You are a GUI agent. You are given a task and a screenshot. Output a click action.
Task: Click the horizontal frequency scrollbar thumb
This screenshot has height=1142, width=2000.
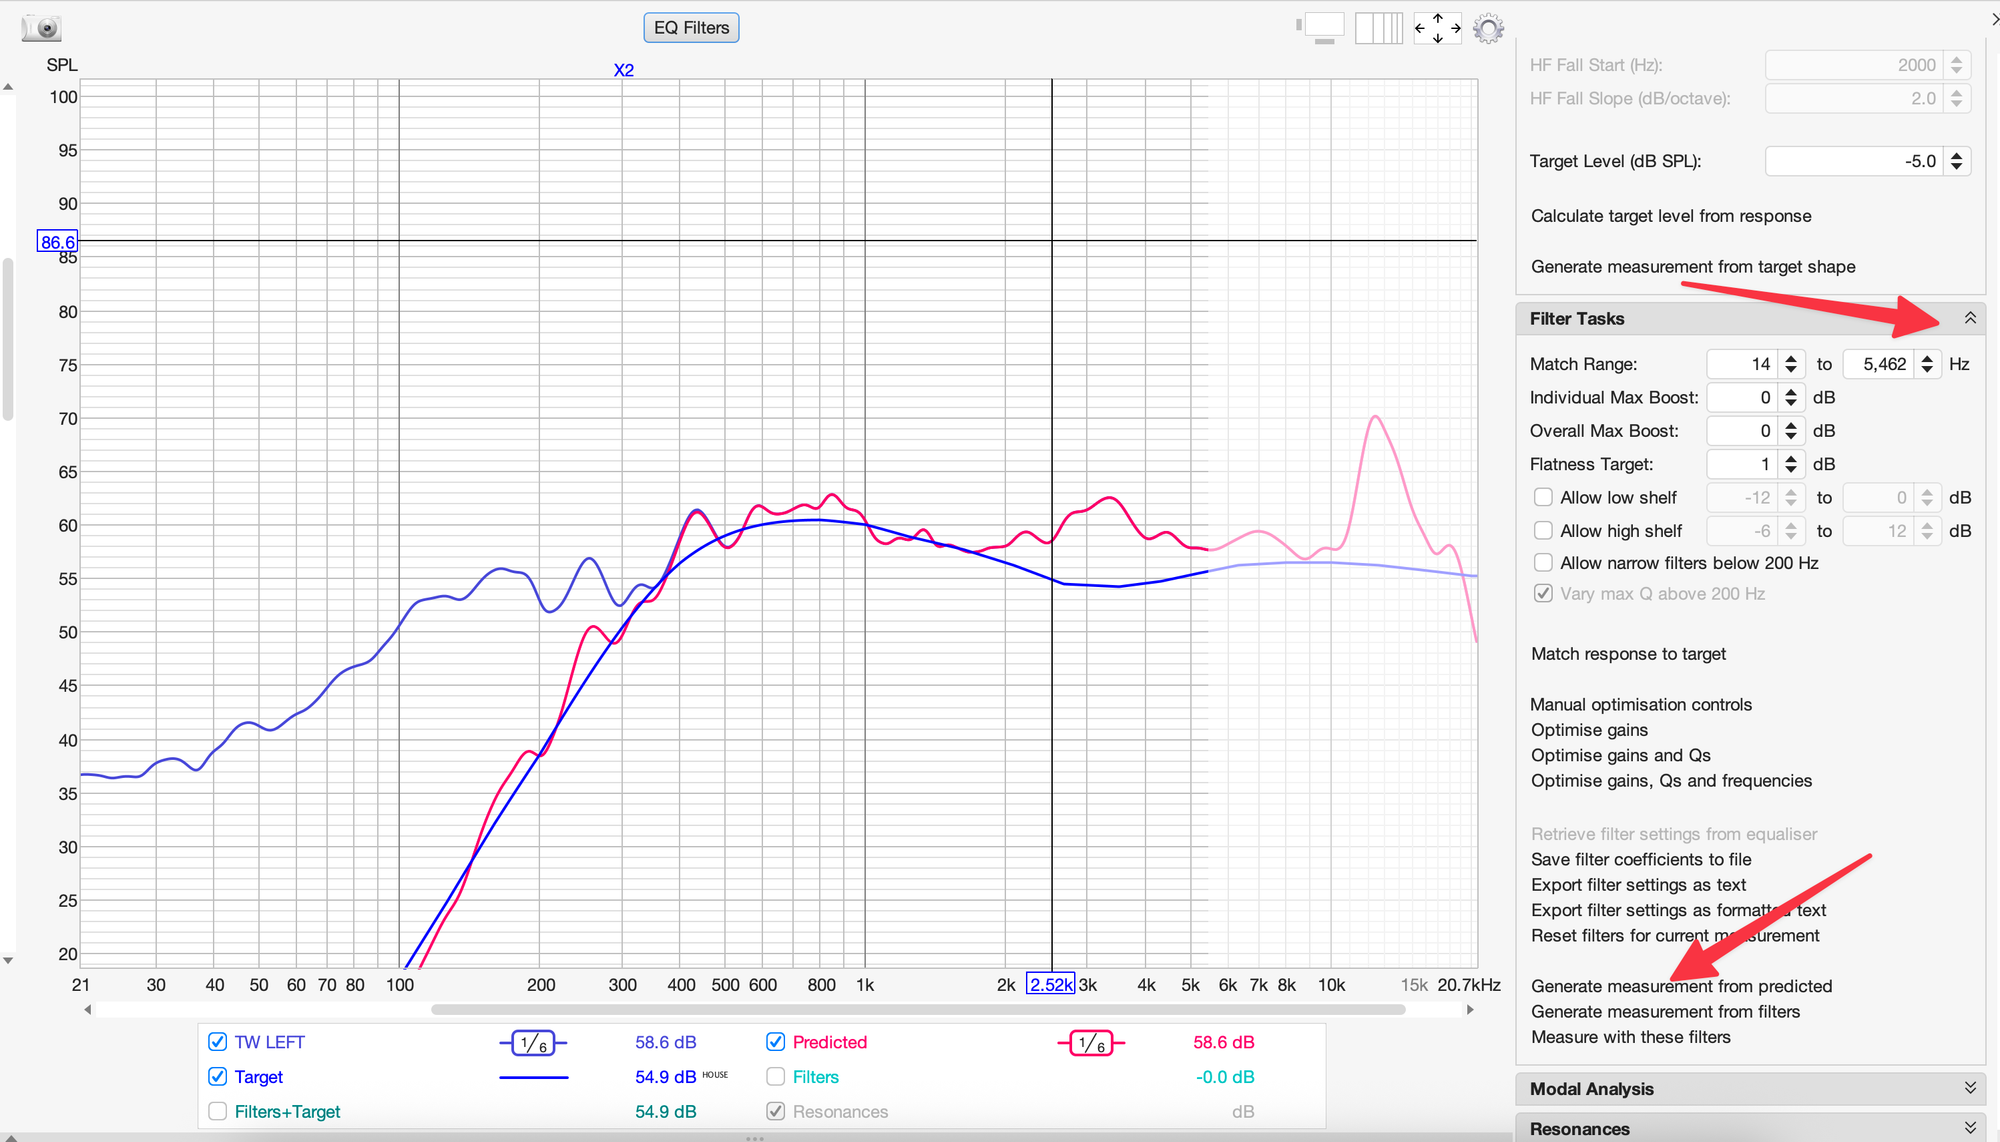pos(917,1010)
